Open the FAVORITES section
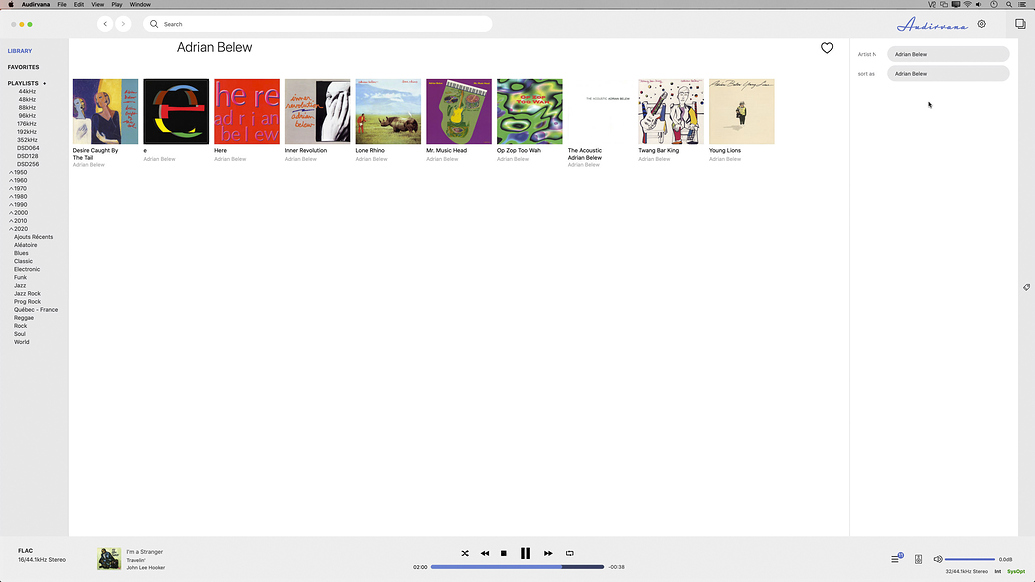Viewport: 1035px width, 582px height. [x=23, y=67]
